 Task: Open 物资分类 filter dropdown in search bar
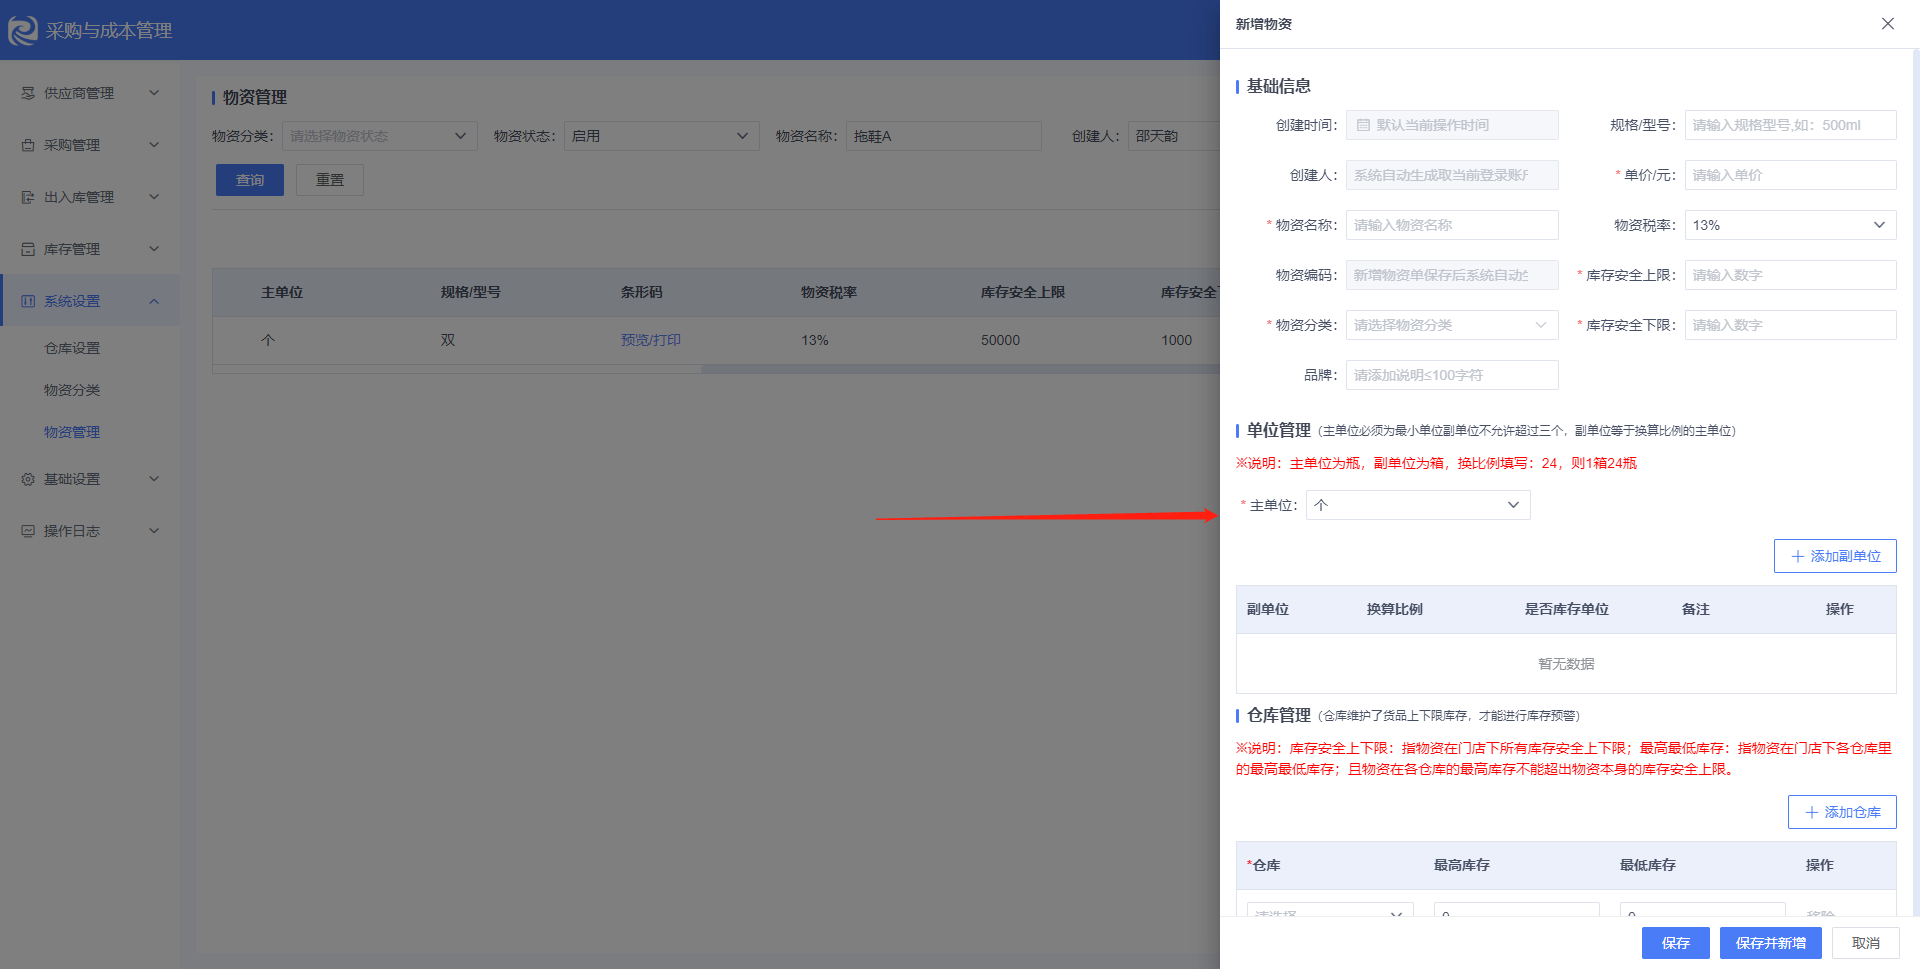point(379,136)
